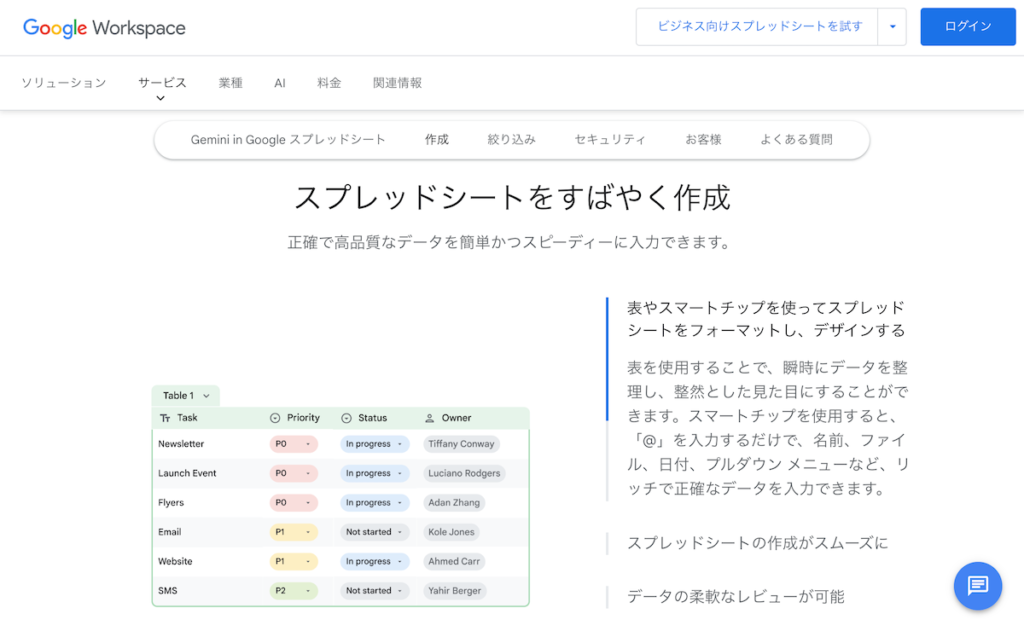Open Email row Not started dropdown
Viewport: 1024px width, 631px height.
(374, 532)
